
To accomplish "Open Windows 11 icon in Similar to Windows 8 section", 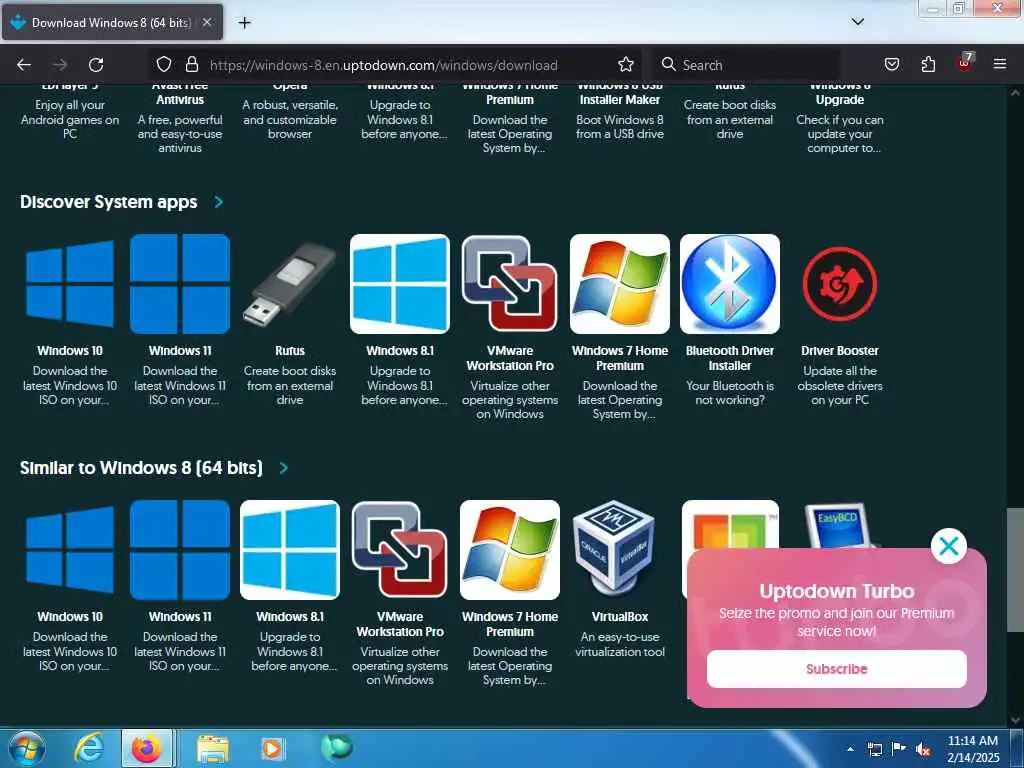I will click(x=180, y=550).
